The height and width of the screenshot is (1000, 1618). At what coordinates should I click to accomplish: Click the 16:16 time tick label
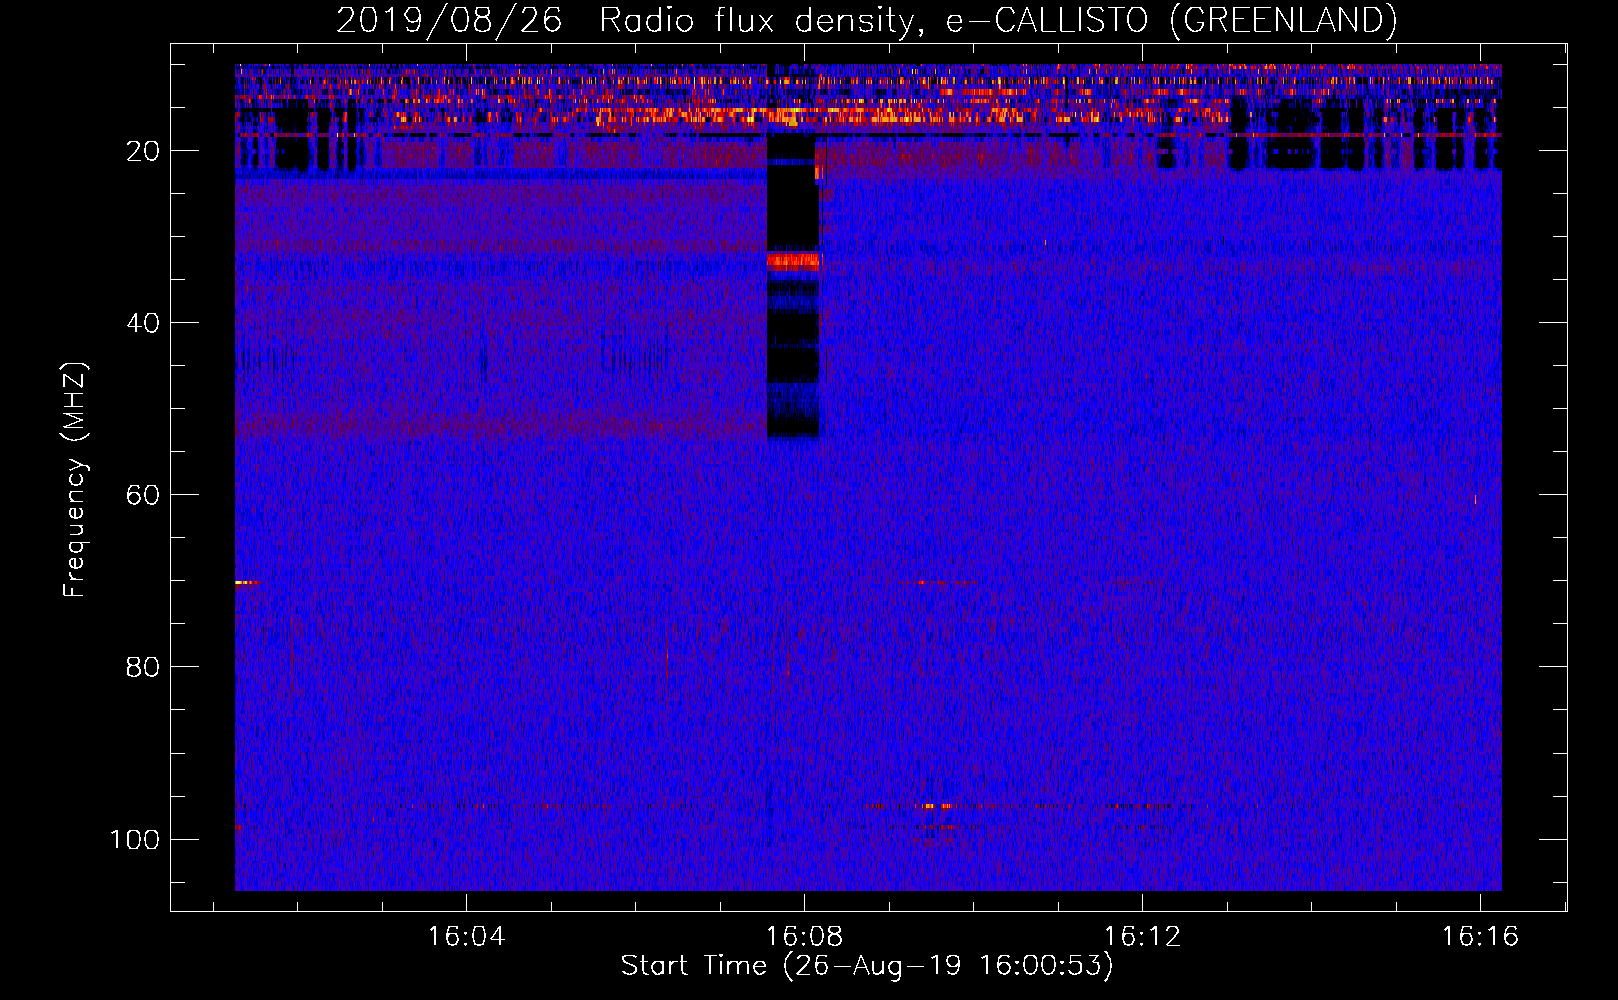tap(1479, 937)
